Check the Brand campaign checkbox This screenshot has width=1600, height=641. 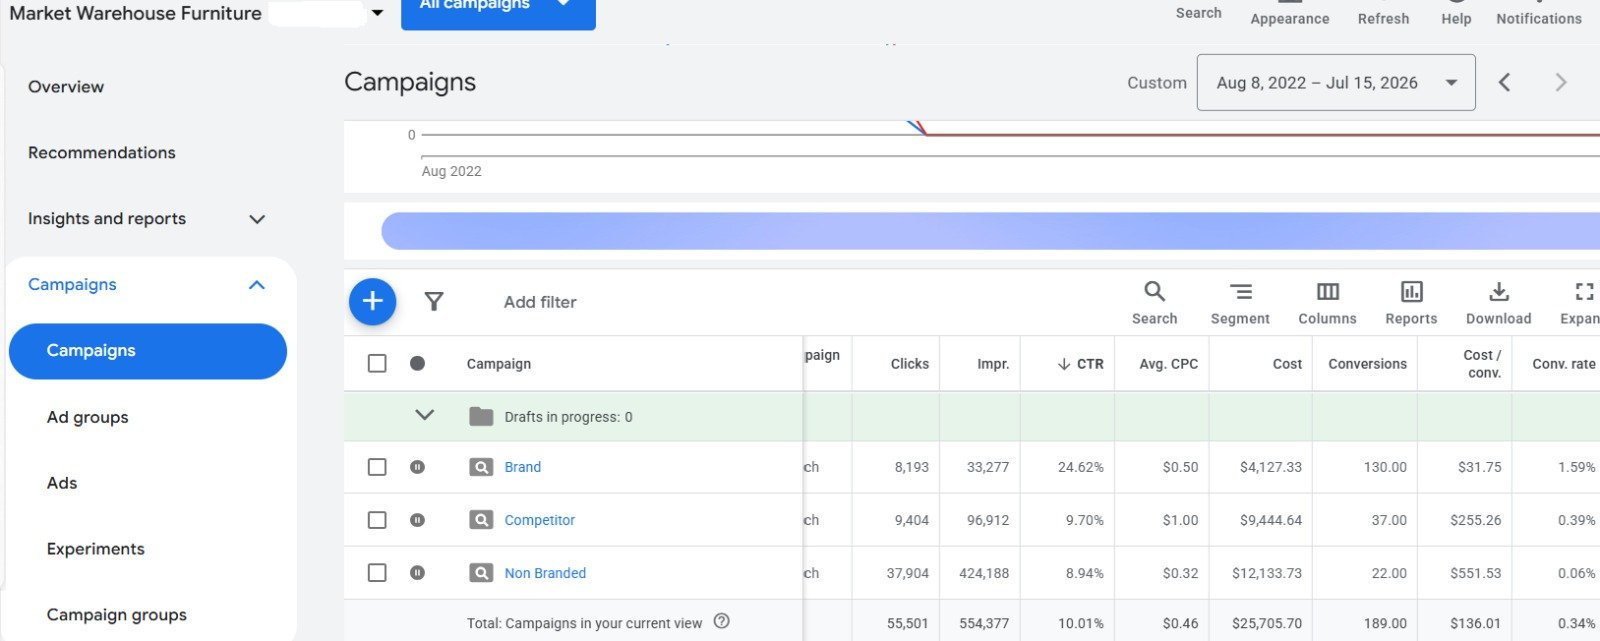[x=377, y=467]
